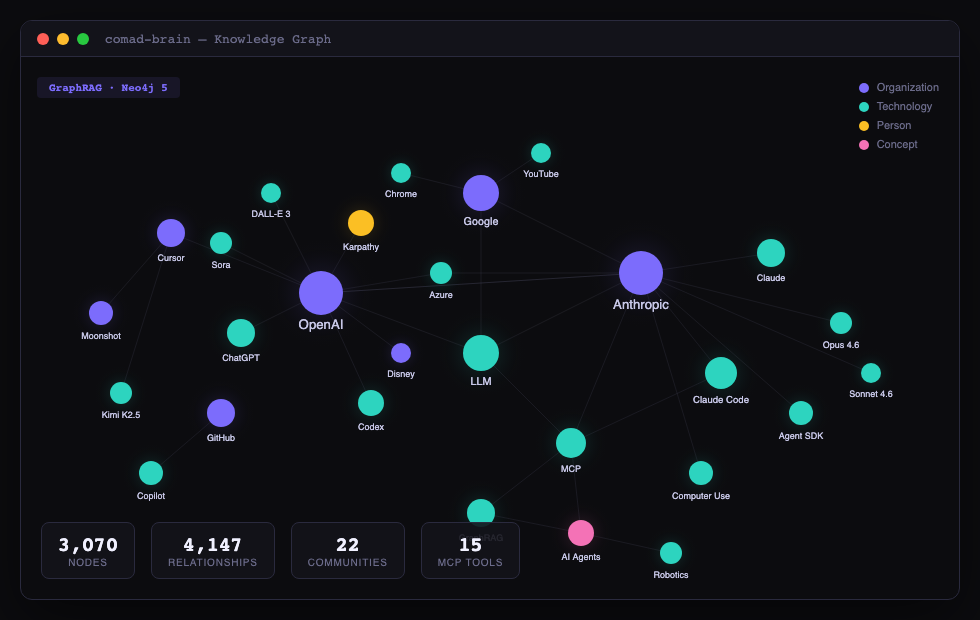Click the Google node in the graph

coord(481,193)
